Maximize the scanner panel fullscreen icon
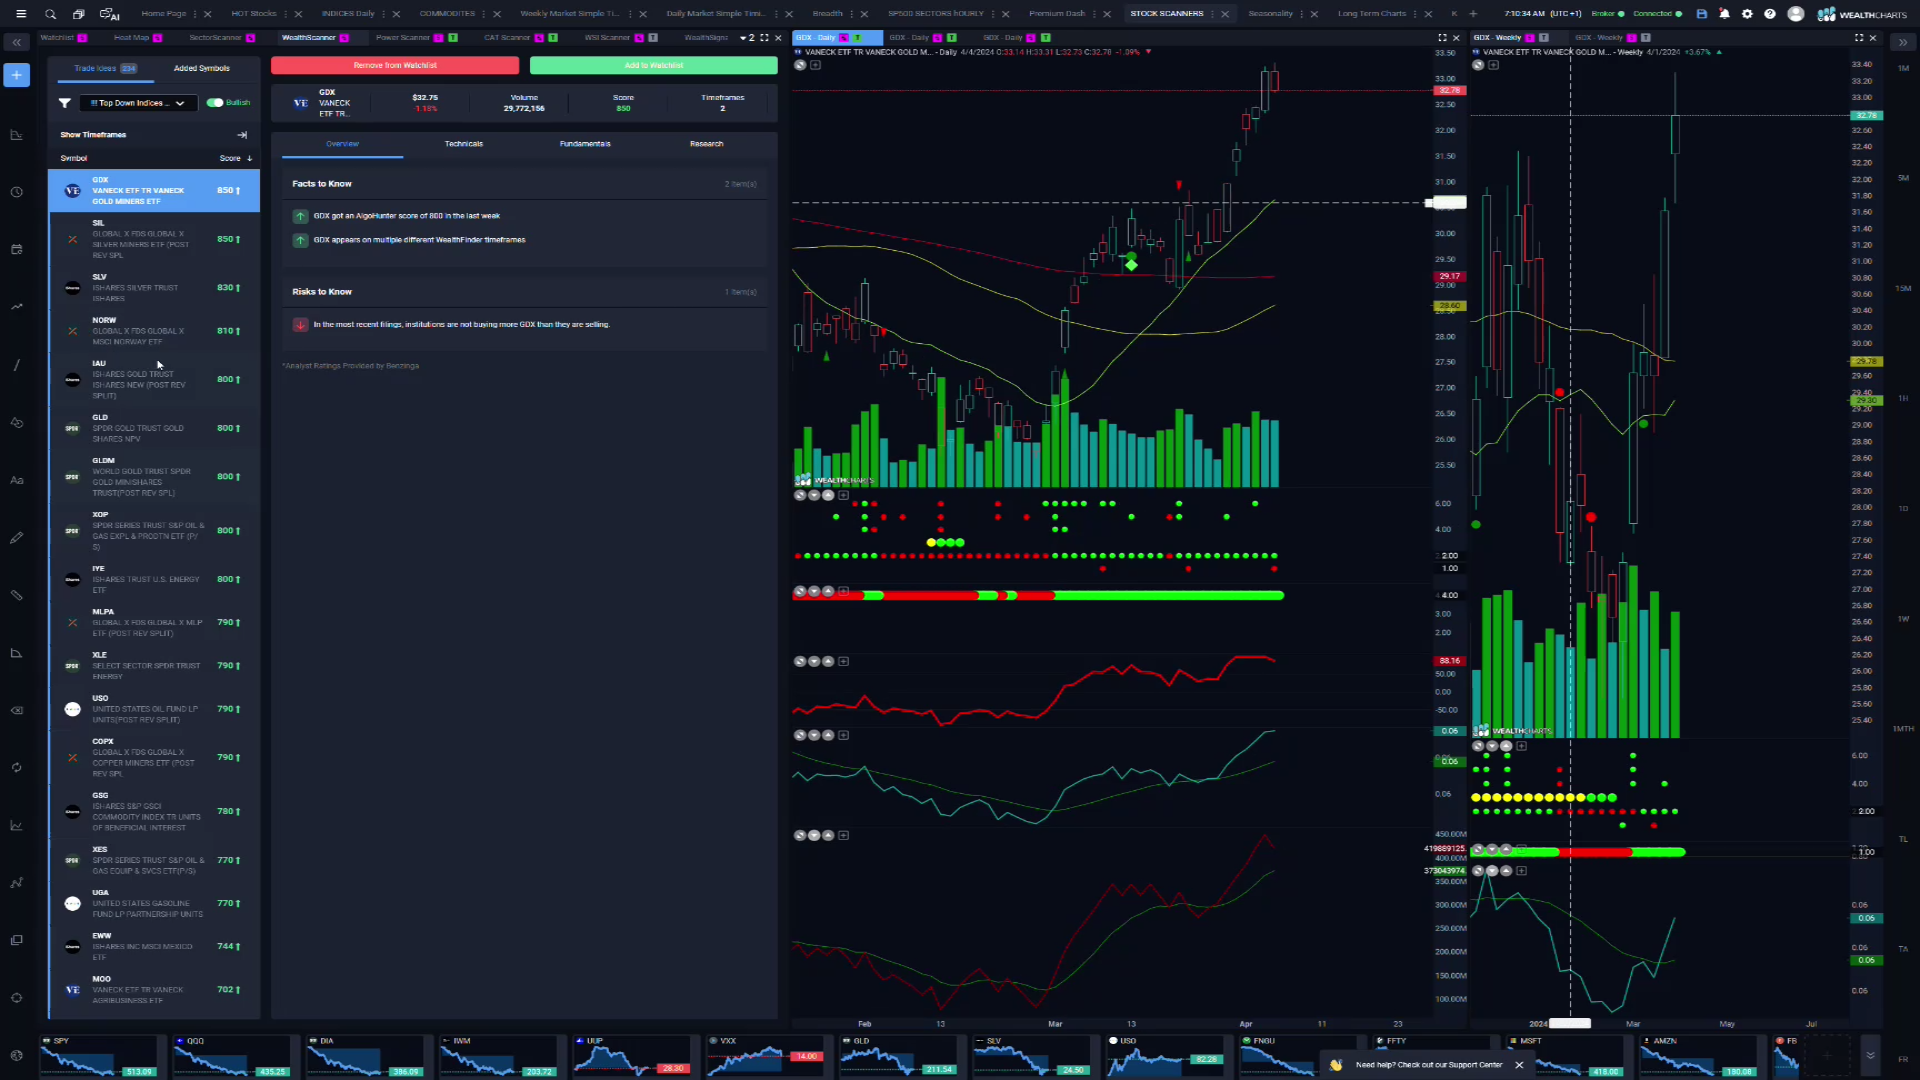The height and width of the screenshot is (1080, 1920). 765,38
